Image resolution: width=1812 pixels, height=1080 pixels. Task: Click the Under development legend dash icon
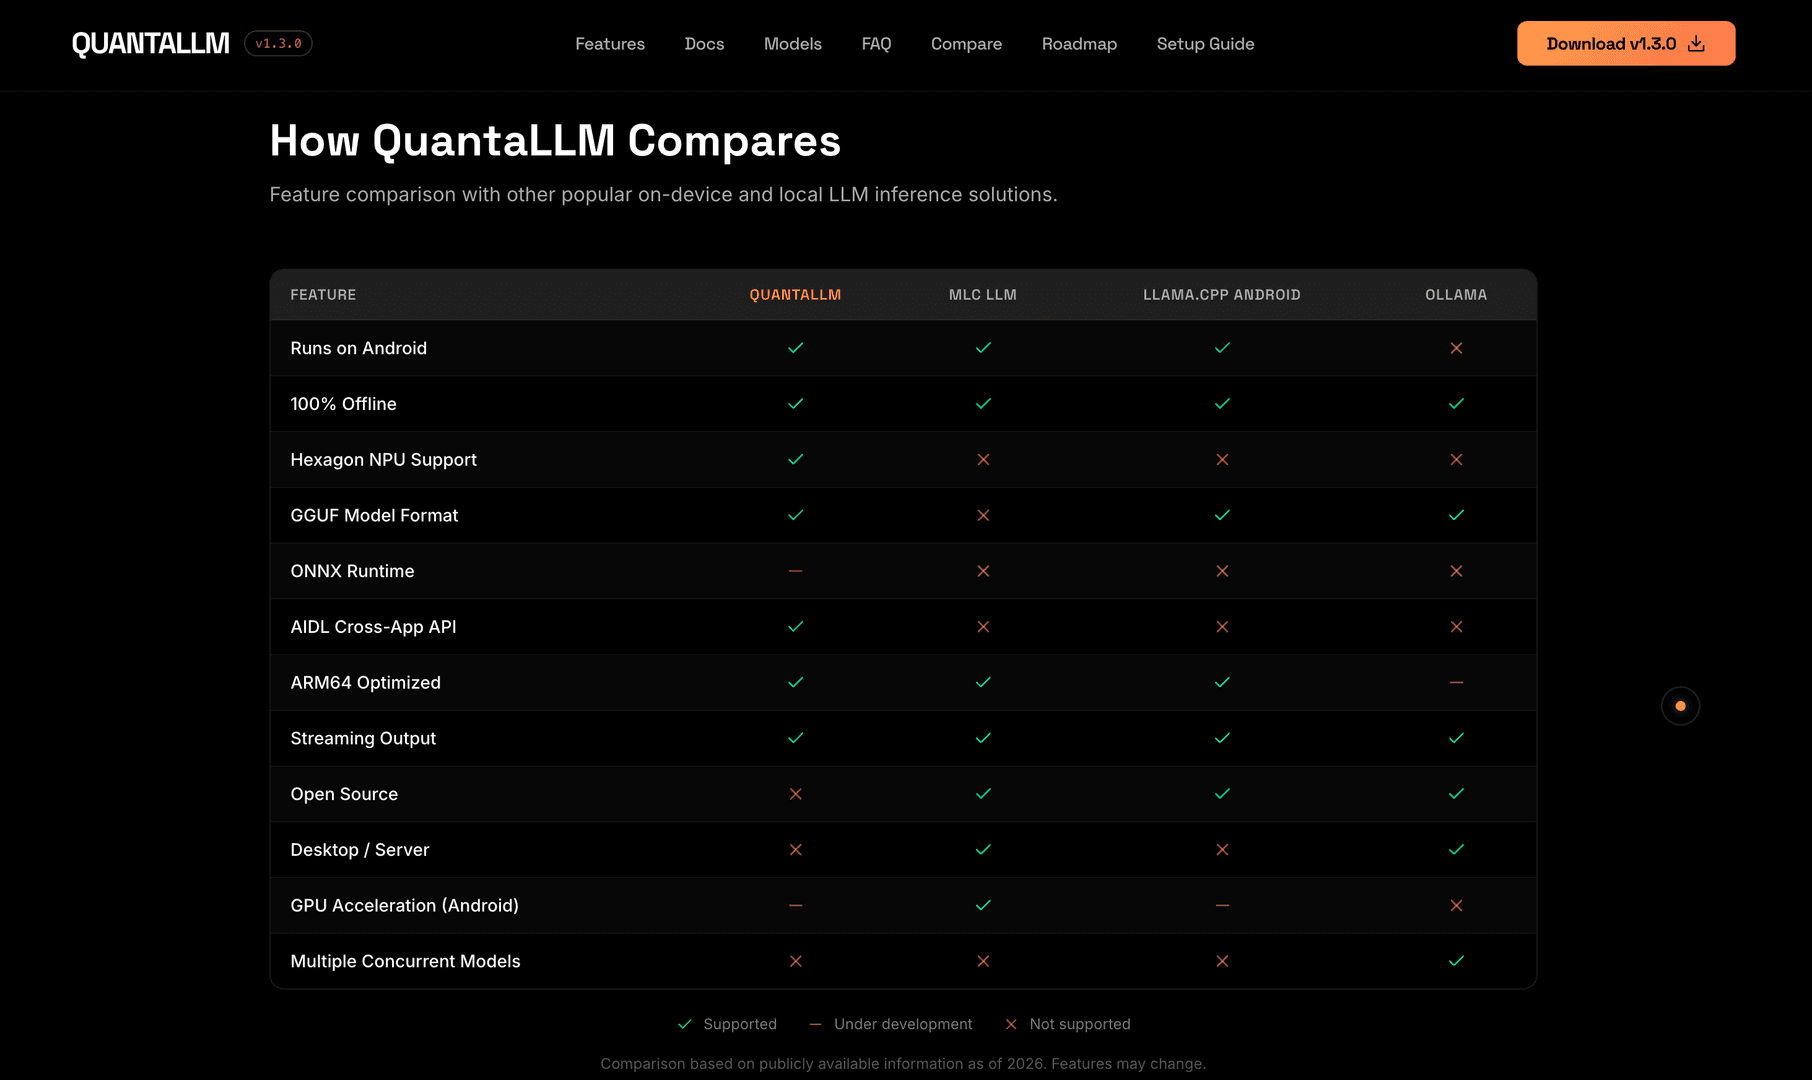pos(815,1024)
